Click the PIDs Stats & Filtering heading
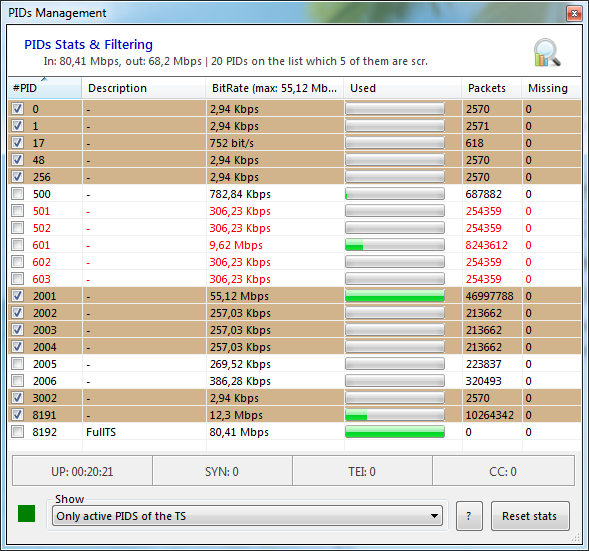Image resolution: width=589 pixels, height=551 pixels. pyautogui.click(x=88, y=44)
